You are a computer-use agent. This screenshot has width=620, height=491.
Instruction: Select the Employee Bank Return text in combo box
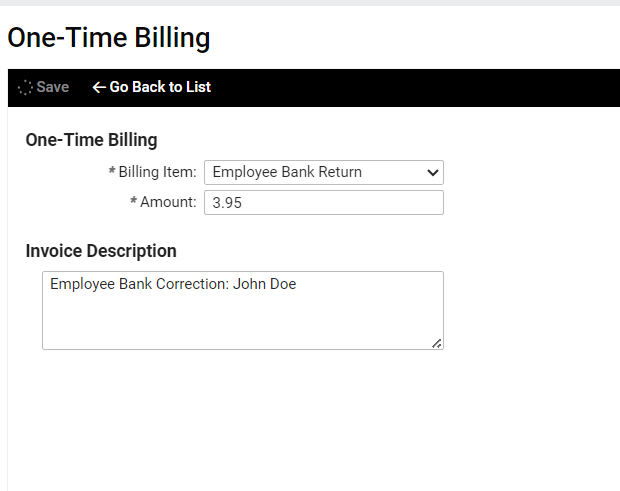click(x=287, y=172)
